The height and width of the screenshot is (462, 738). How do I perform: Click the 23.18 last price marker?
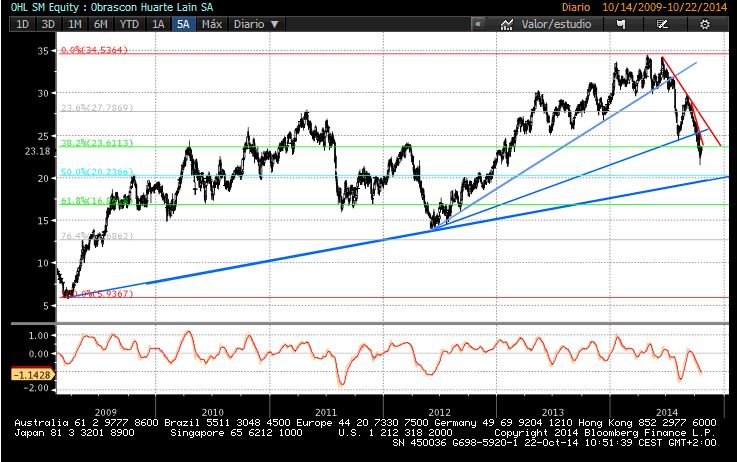click(x=37, y=151)
